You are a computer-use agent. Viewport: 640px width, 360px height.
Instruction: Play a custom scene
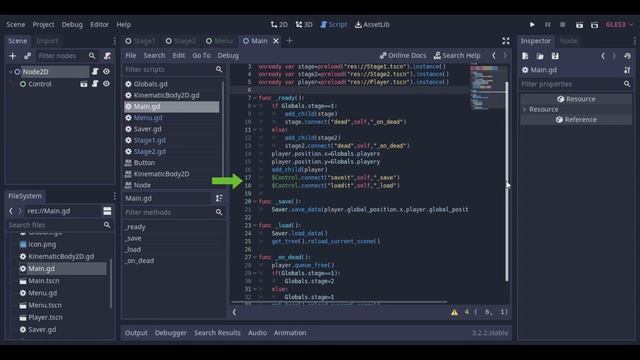(594, 24)
